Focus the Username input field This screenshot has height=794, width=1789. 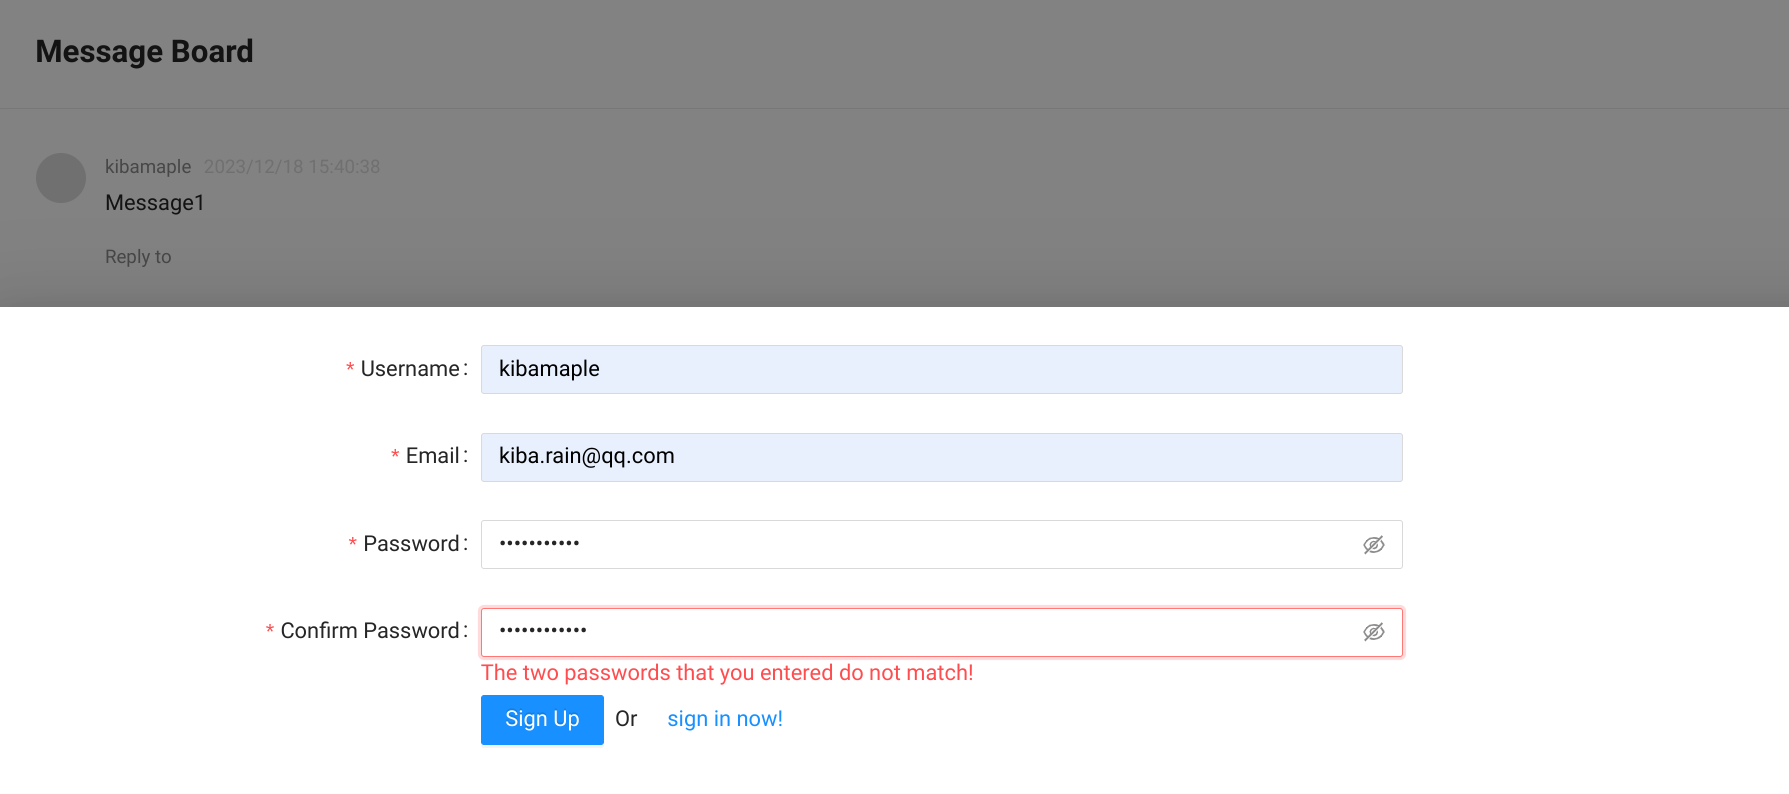click(941, 370)
